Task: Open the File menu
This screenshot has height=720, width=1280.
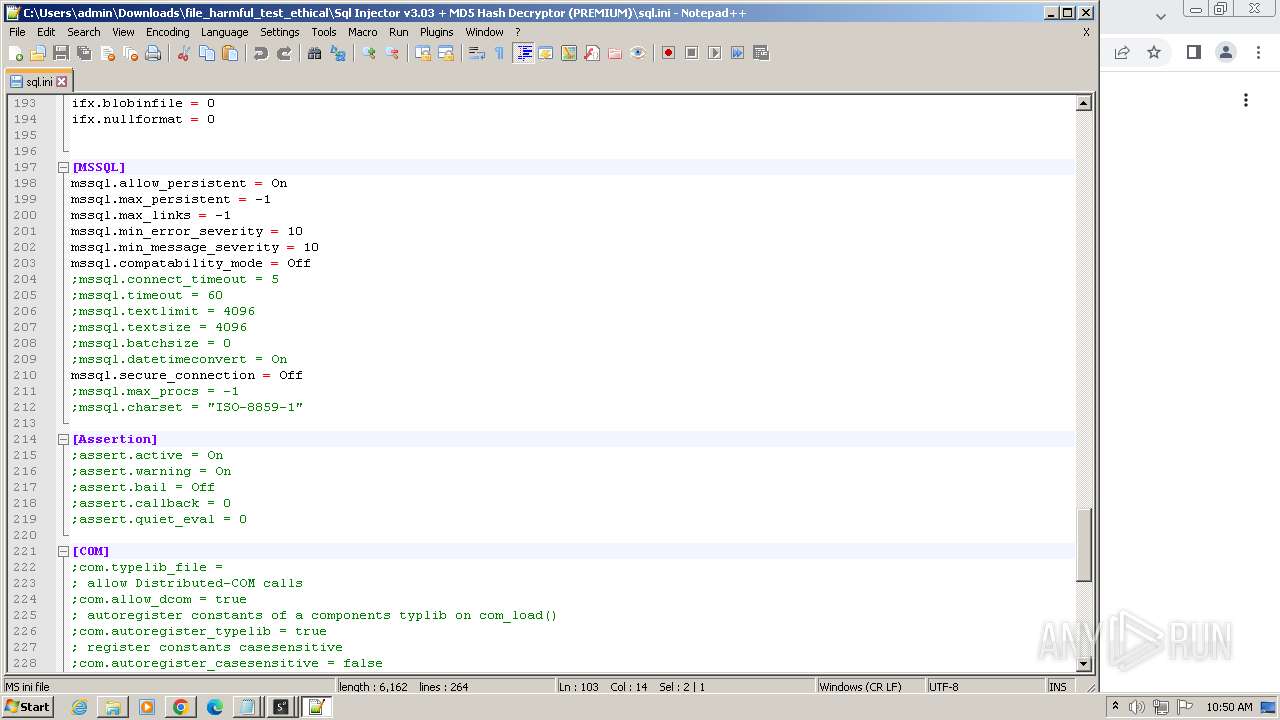Action: click(17, 32)
